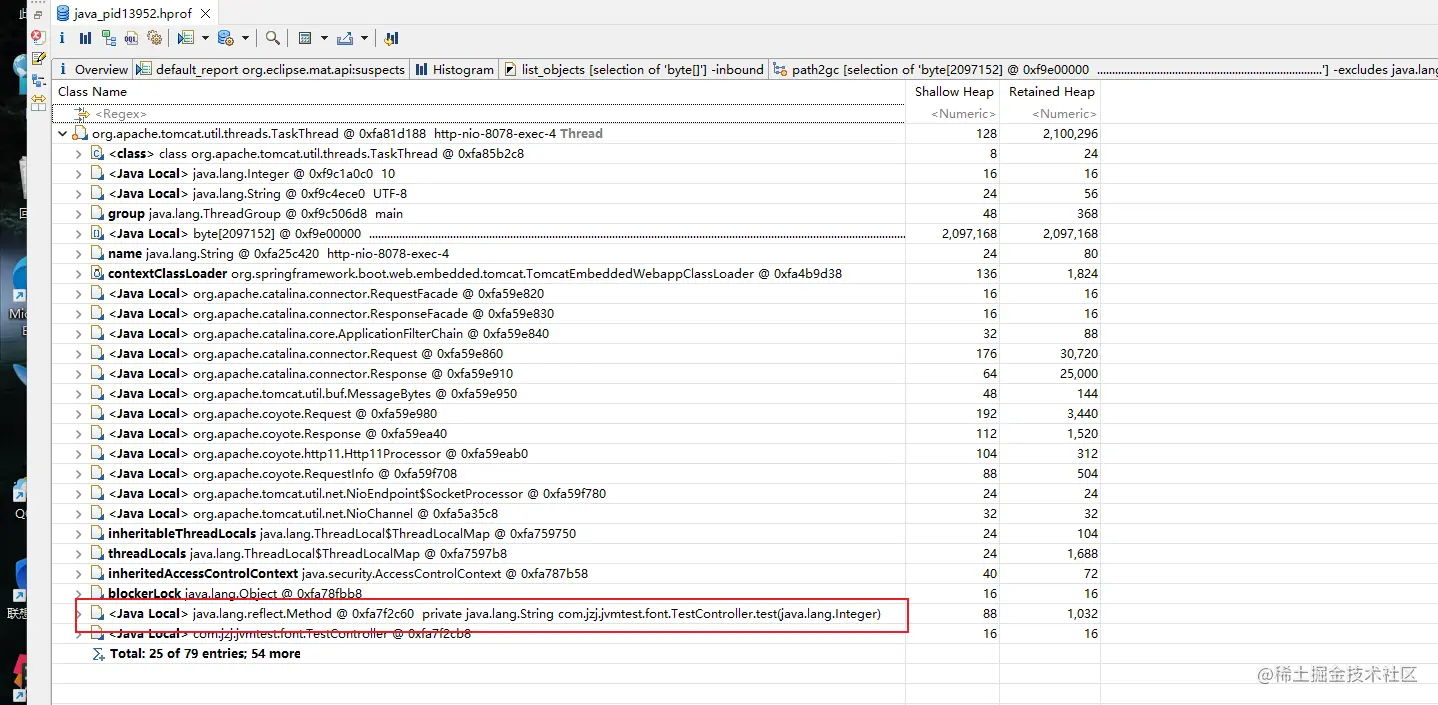
Task: Expand the byte[2097152] @ 0xf9e00000 row
Action: [x=79, y=233]
